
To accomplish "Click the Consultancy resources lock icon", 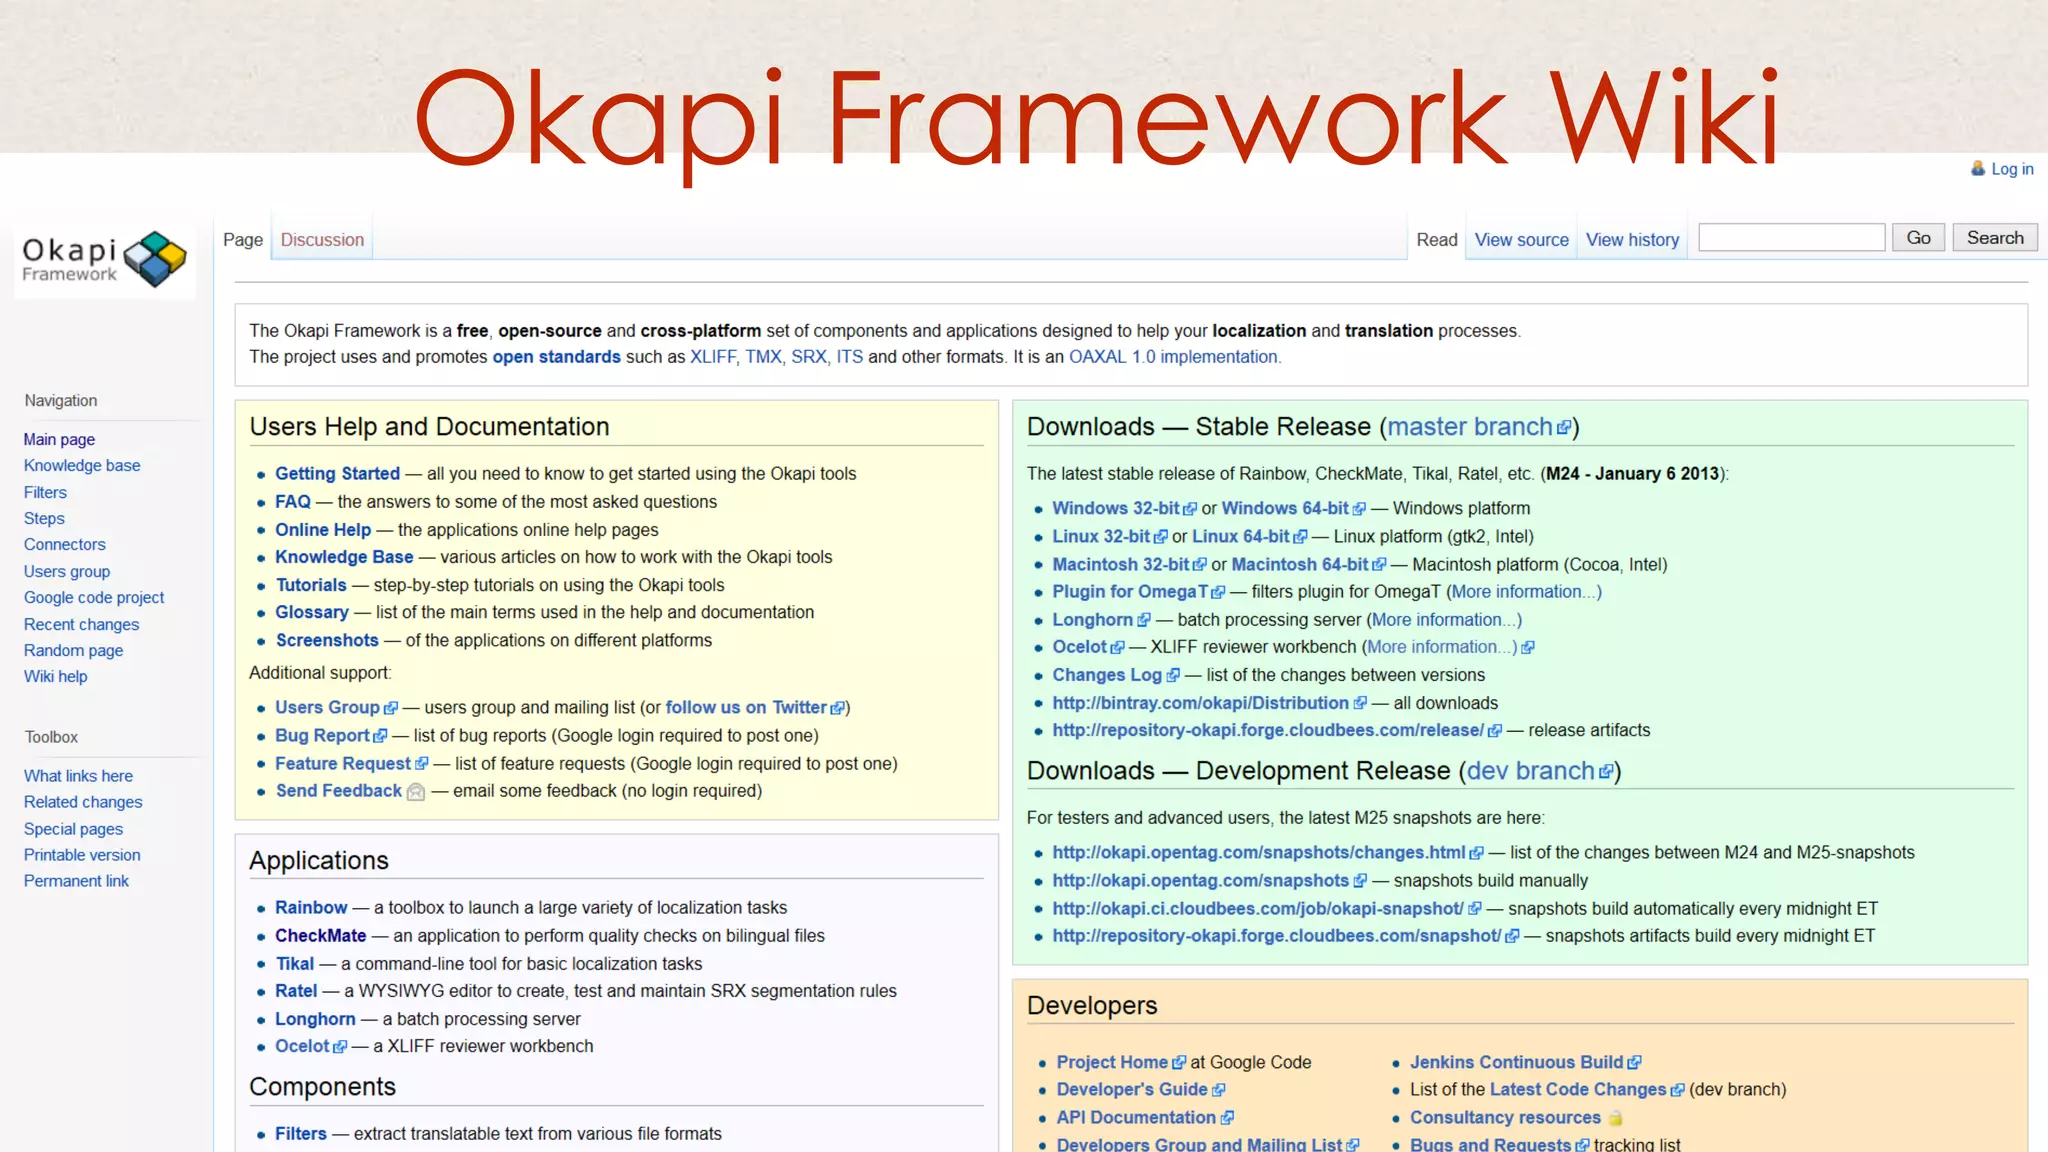I will [1615, 1118].
